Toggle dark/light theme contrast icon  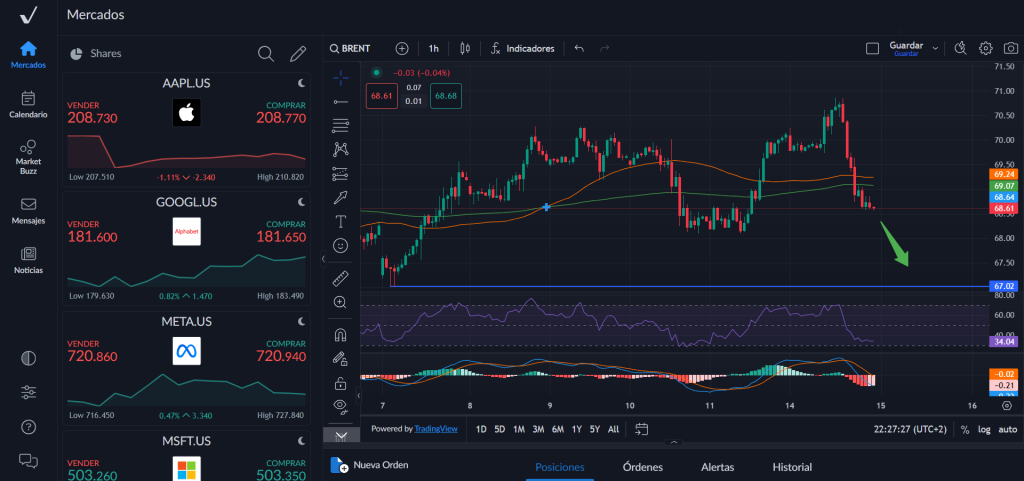point(28,358)
